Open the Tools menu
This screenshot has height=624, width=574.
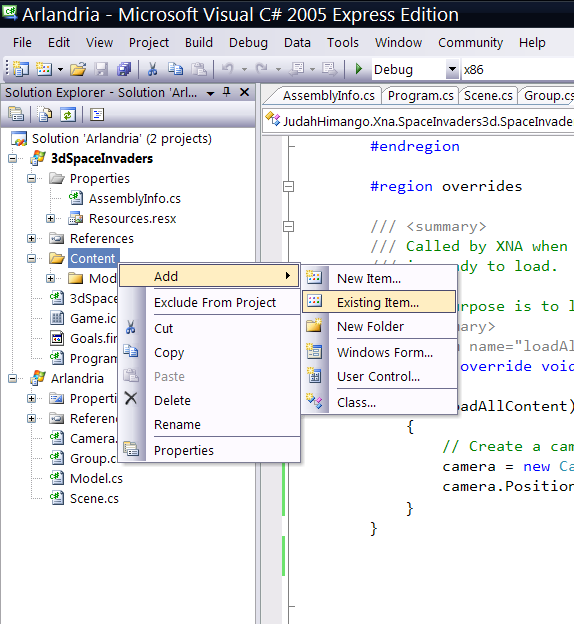pos(342,43)
